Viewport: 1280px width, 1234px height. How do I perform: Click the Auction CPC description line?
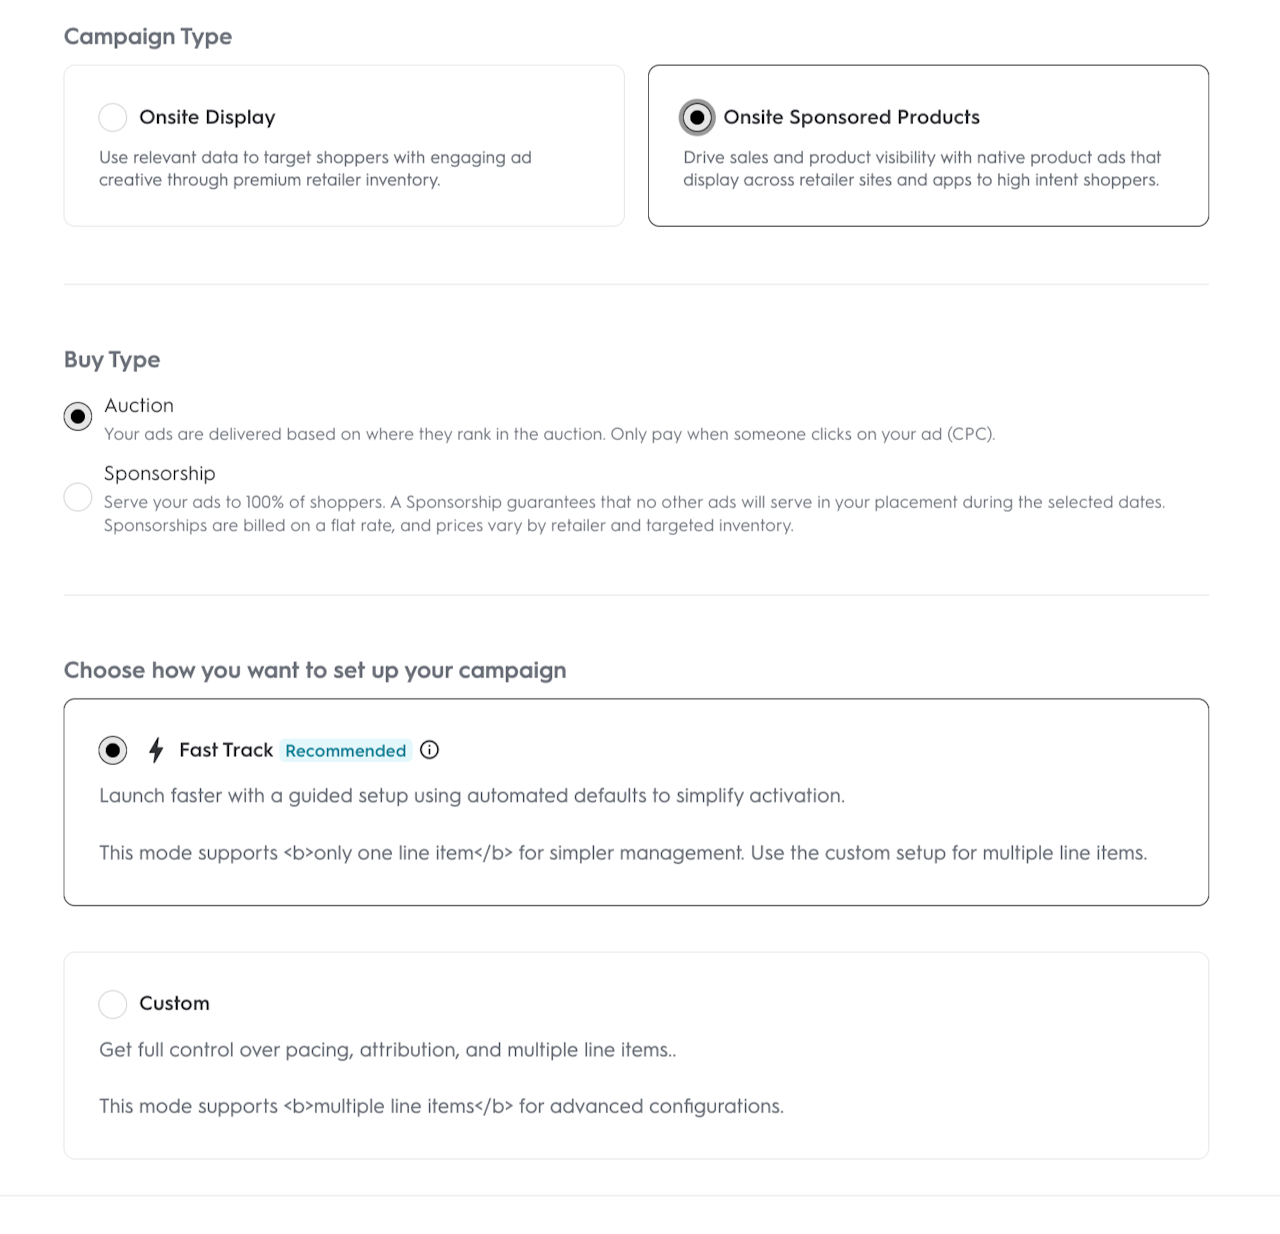click(549, 434)
